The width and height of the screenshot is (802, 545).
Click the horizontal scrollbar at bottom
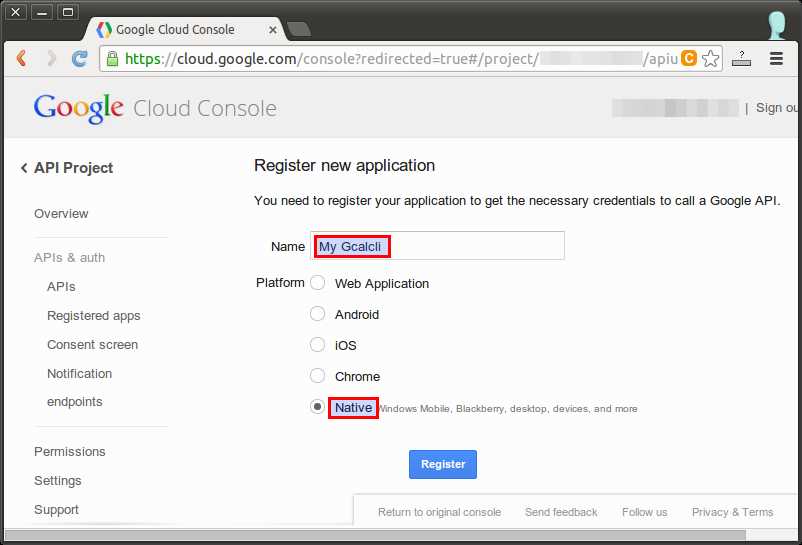coord(375,535)
